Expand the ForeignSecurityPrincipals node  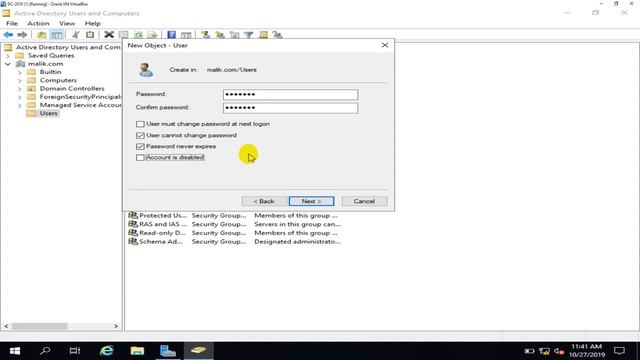coord(20,97)
